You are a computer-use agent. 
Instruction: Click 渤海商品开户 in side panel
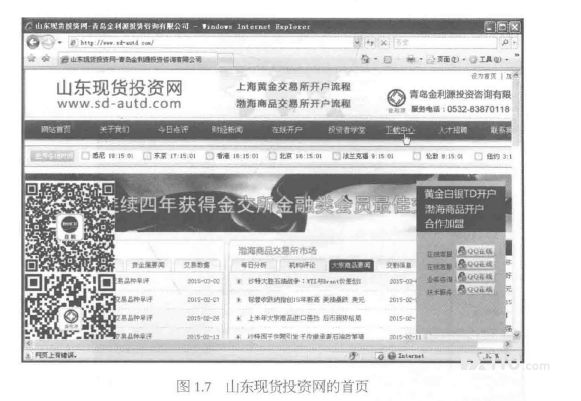(454, 209)
